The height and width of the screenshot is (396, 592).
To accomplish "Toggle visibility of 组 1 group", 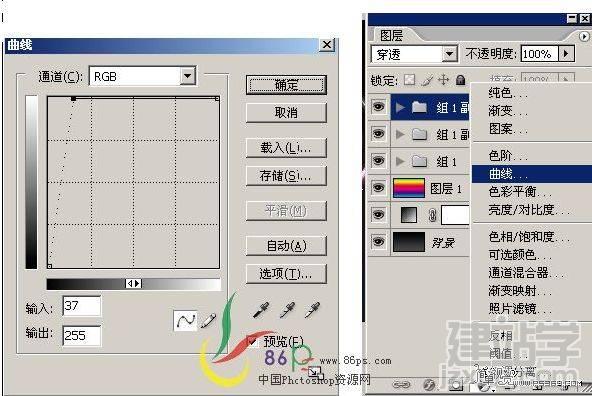I will [378, 161].
